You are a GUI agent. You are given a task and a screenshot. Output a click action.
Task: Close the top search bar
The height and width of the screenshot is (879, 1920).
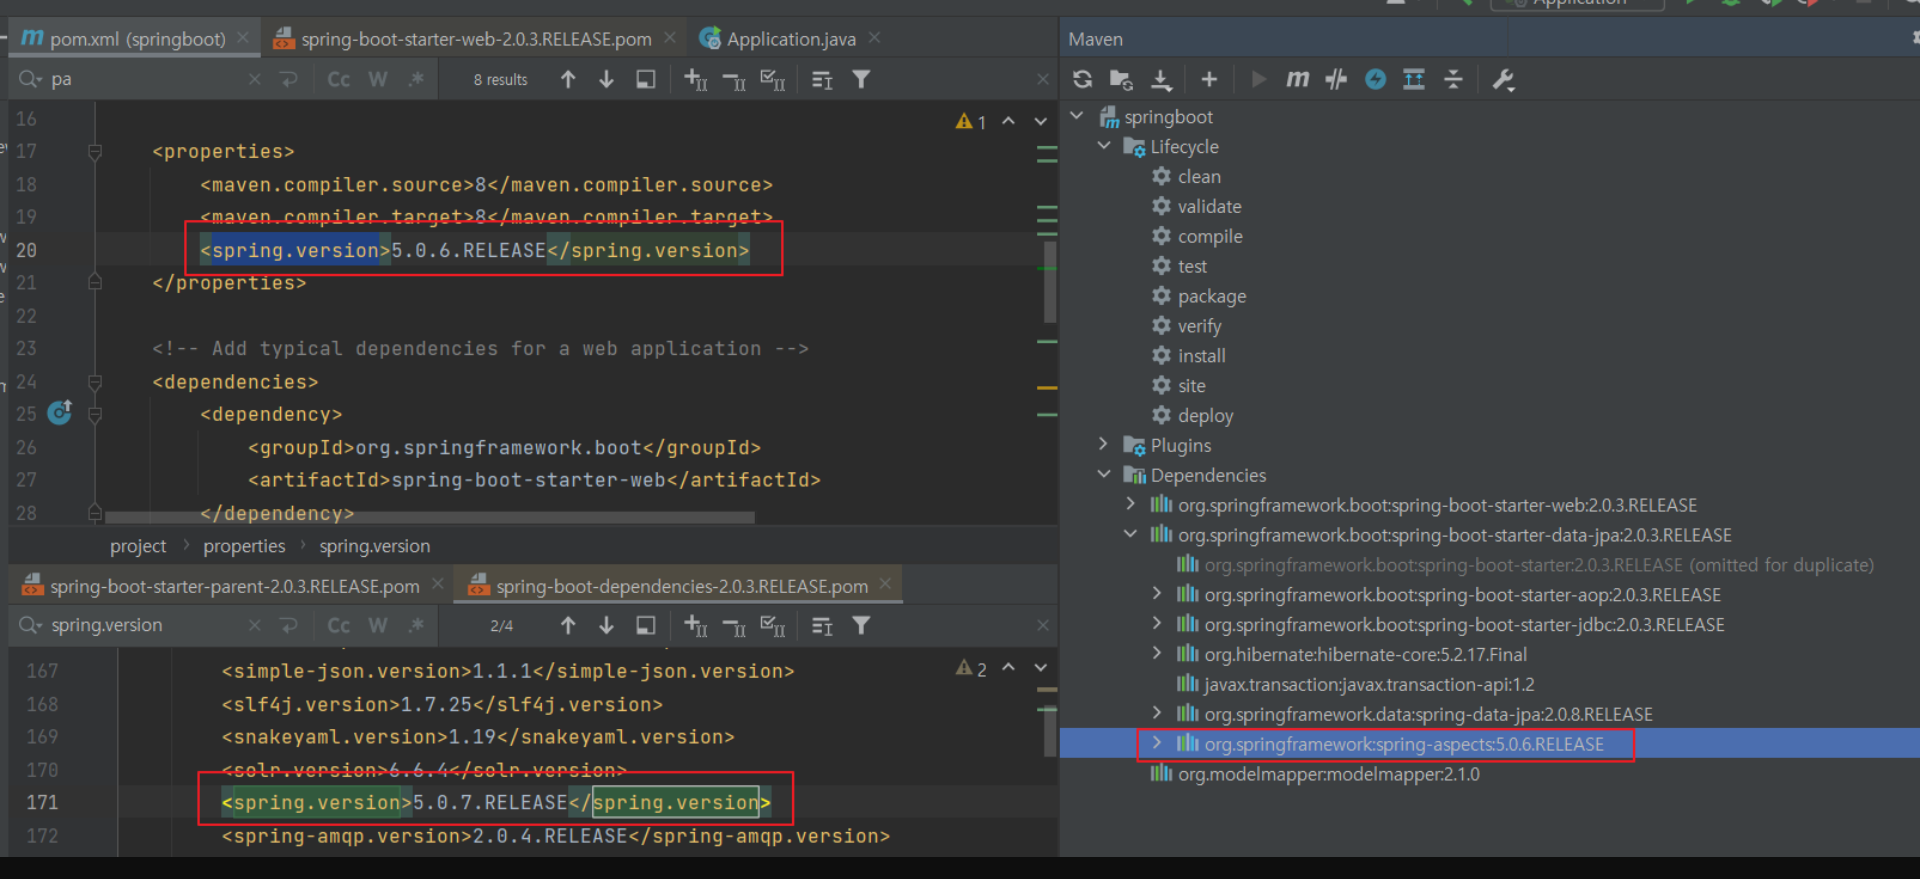pyautogui.click(x=1043, y=79)
